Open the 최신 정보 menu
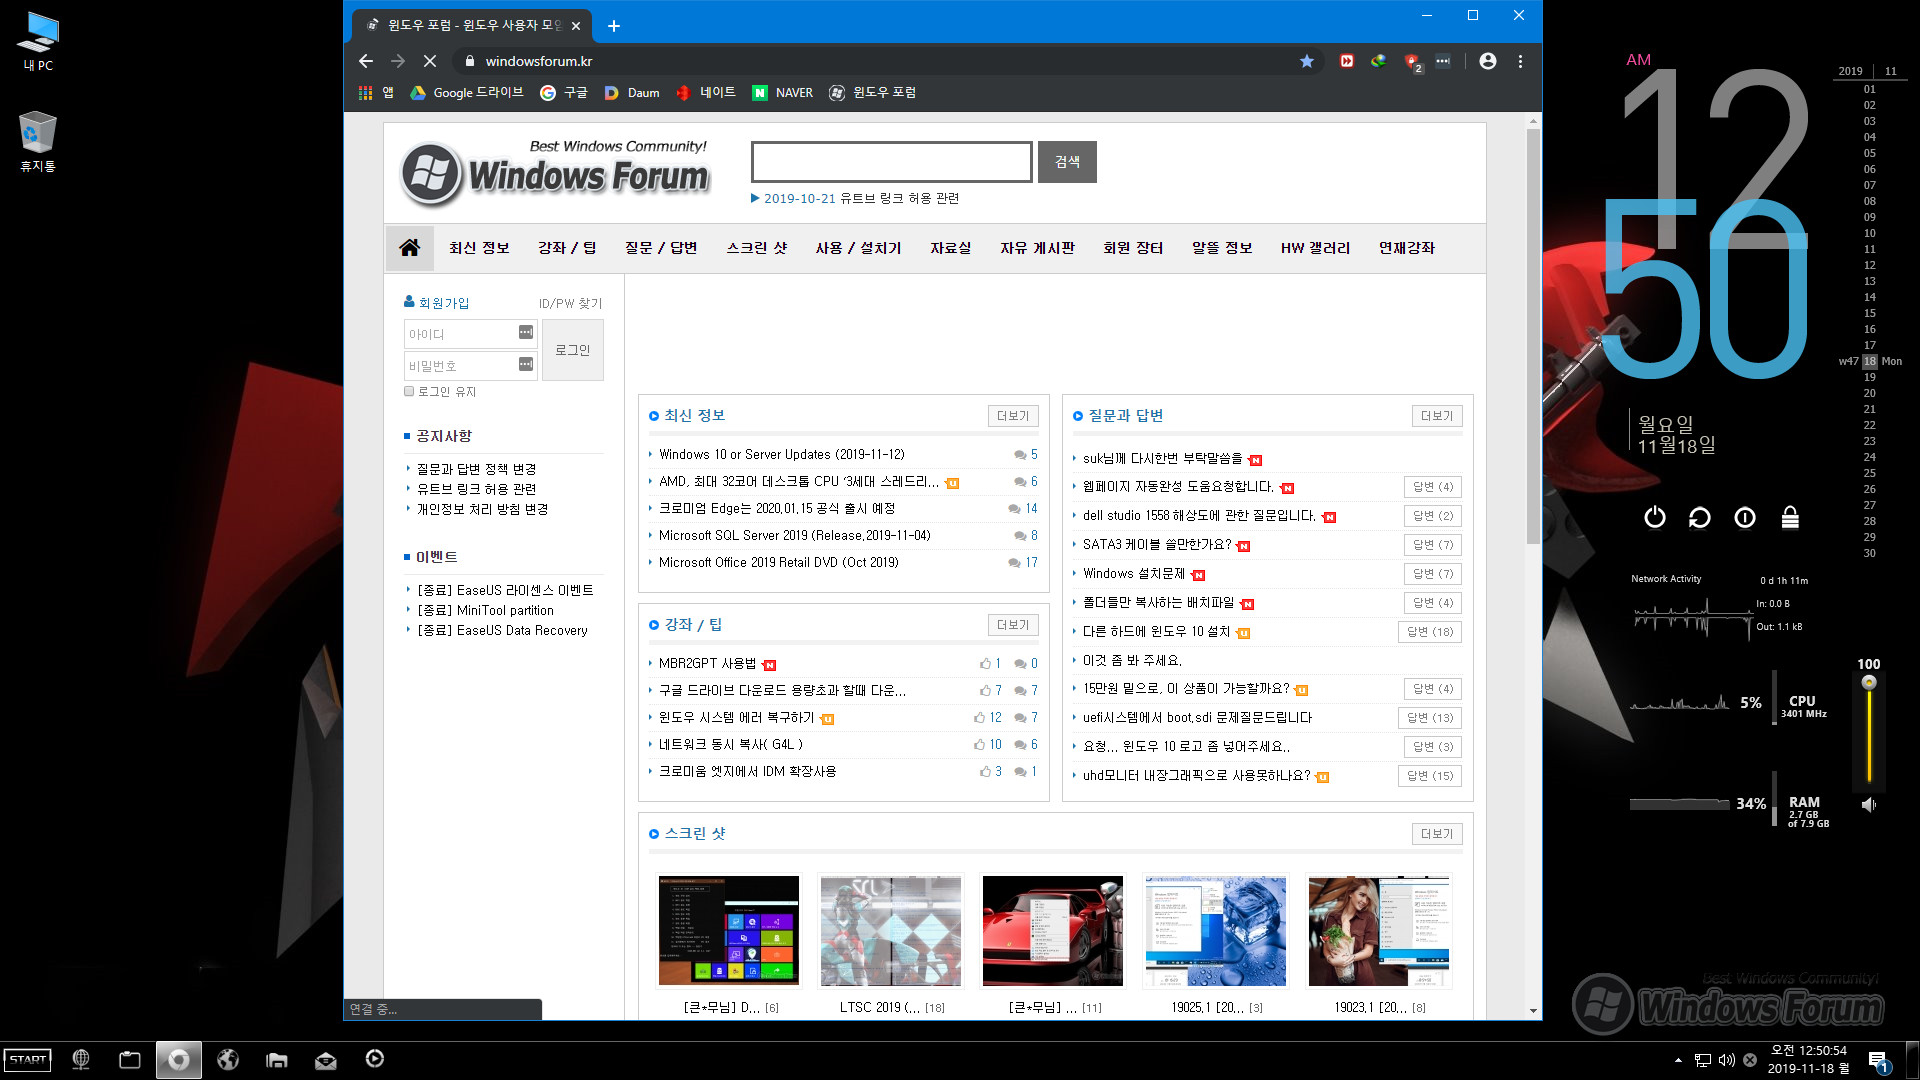The image size is (1920, 1080). pyautogui.click(x=479, y=248)
